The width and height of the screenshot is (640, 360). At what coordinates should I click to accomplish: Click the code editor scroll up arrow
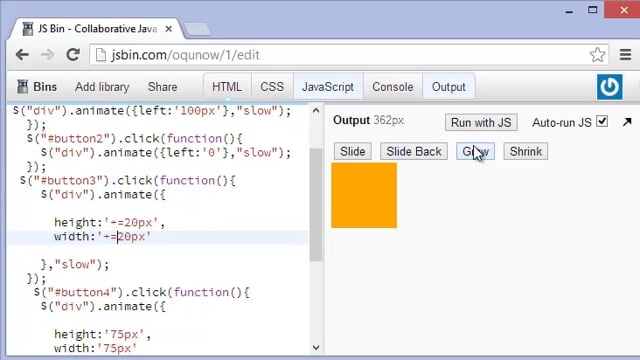[316, 111]
